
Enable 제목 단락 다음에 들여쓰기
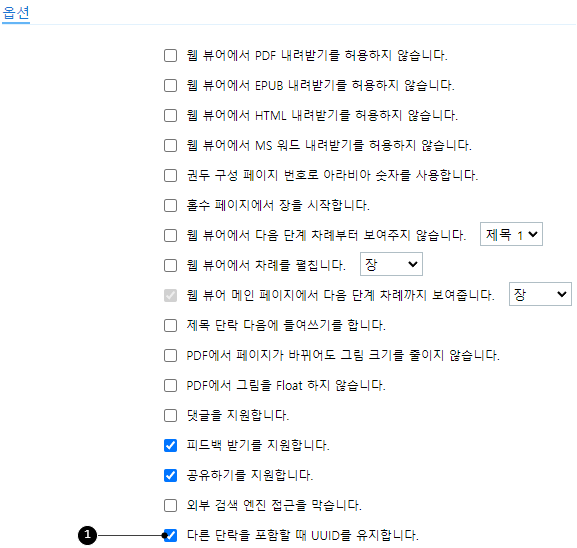point(170,325)
